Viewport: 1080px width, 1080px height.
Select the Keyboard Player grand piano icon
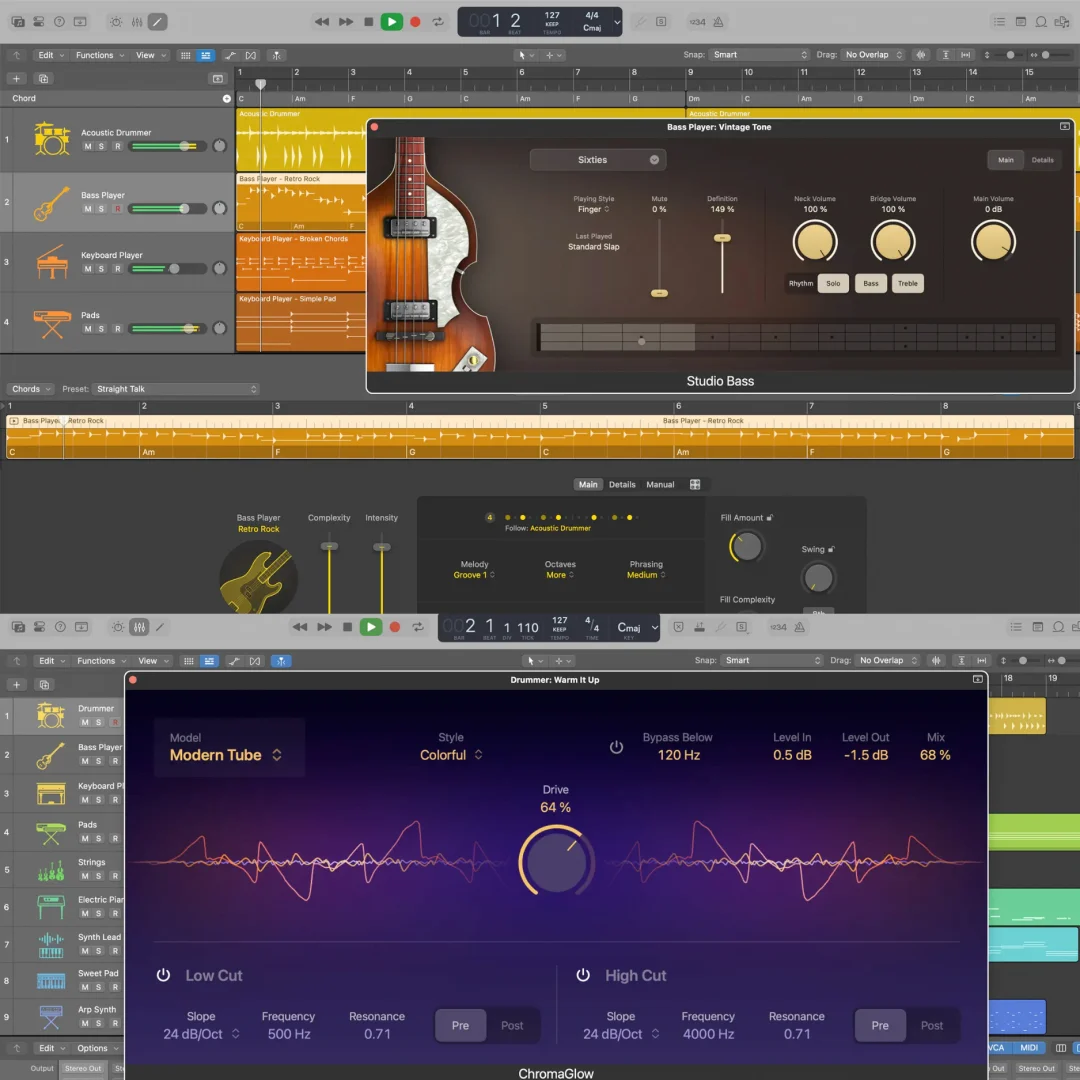tap(52, 263)
